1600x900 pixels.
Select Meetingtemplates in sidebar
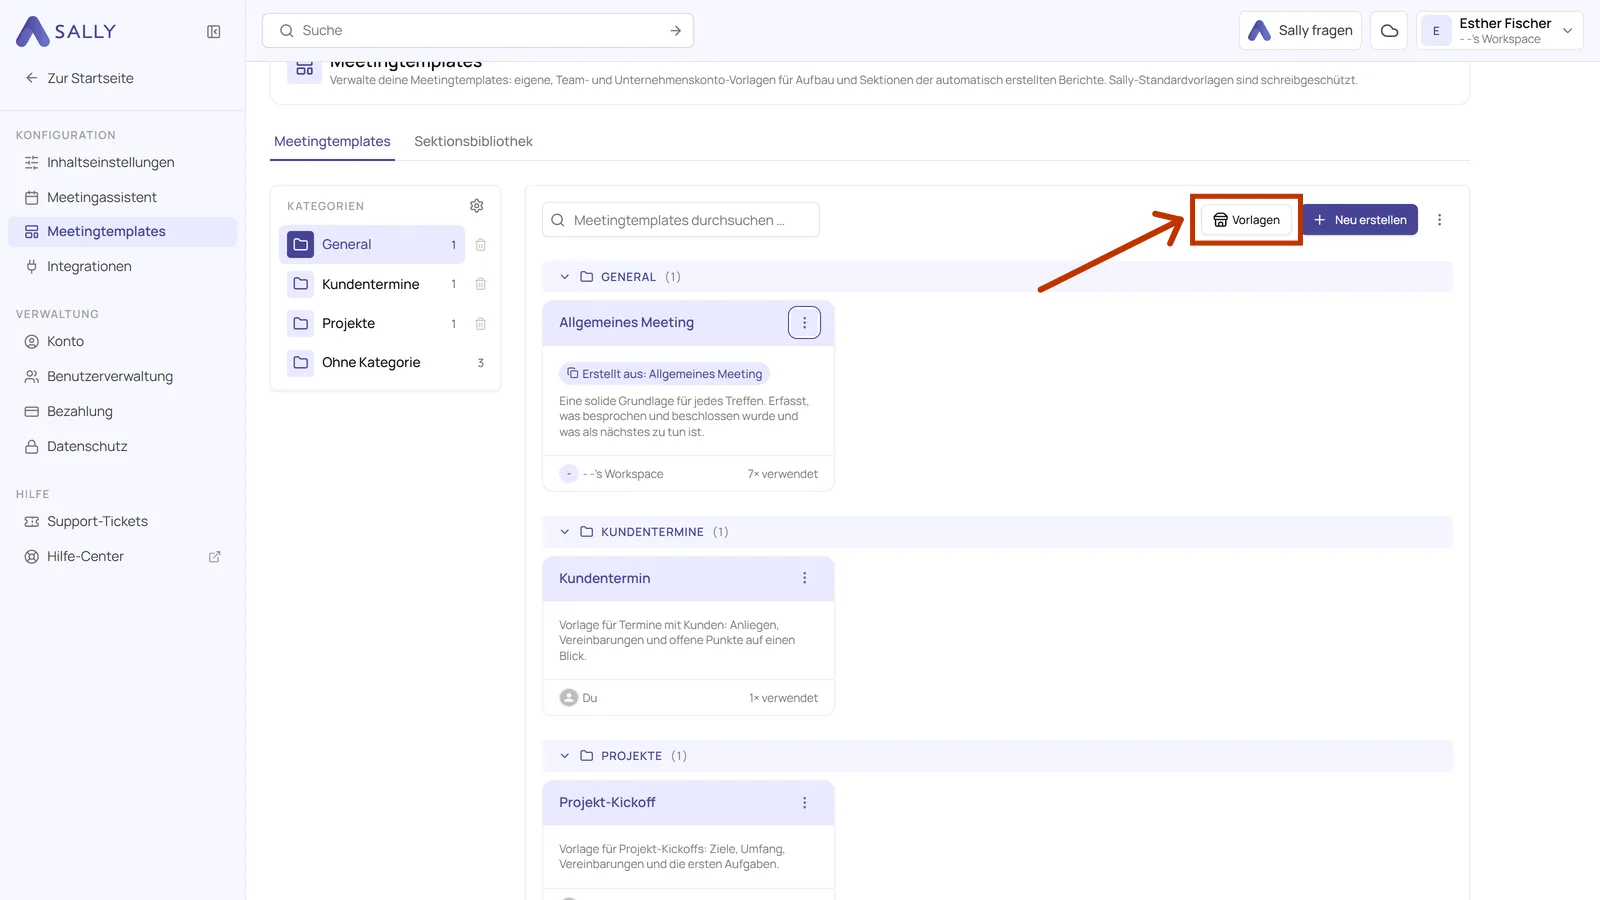[122, 232]
